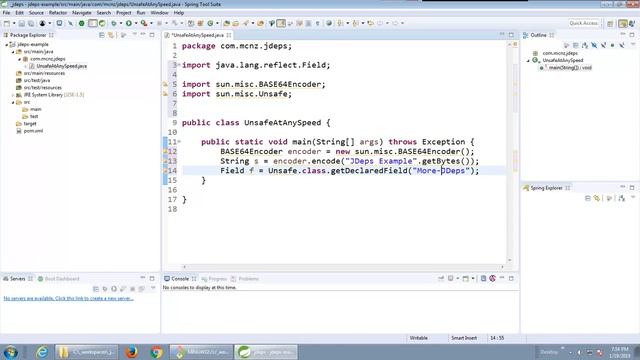Expand the JRE System Library node
The height and width of the screenshot is (360, 640).
tap(13, 95)
